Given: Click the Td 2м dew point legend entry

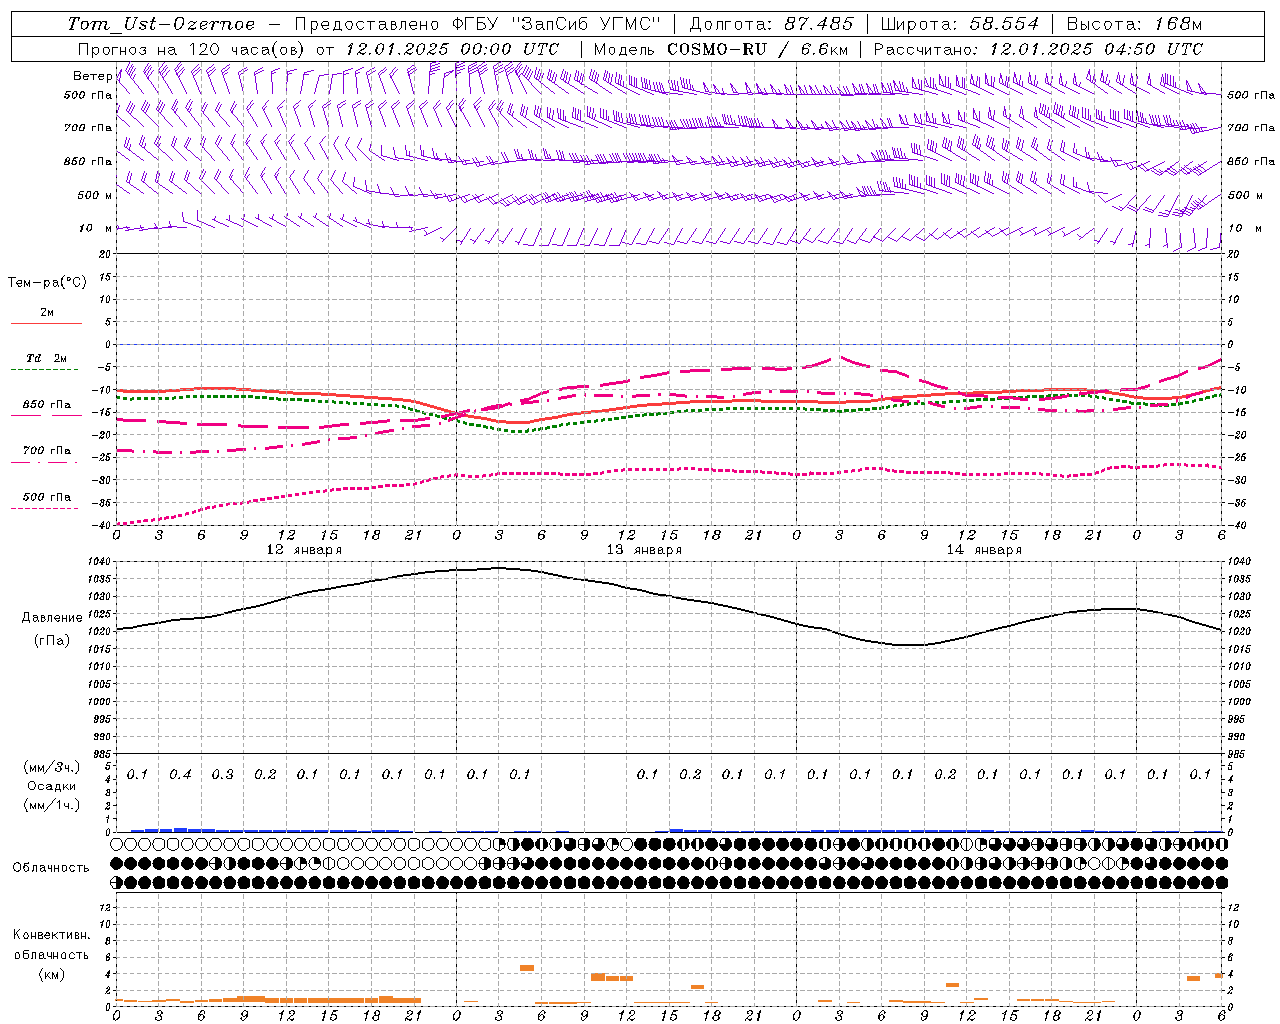Looking at the screenshot, I should [47, 358].
